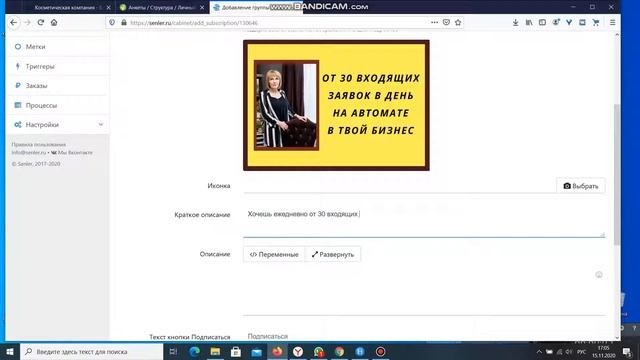Click the Выбрать icon upload button
The height and width of the screenshot is (360, 640).
[581, 186]
